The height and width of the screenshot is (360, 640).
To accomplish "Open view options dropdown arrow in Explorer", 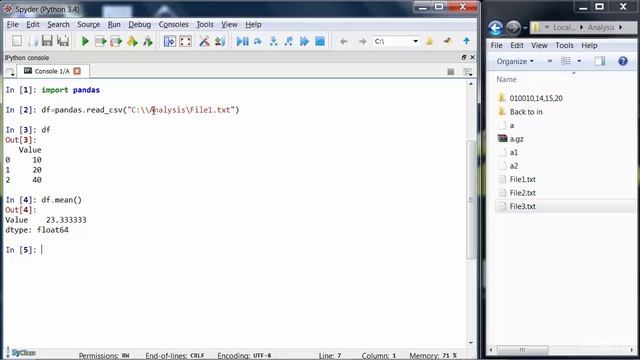I will [x=579, y=61].
